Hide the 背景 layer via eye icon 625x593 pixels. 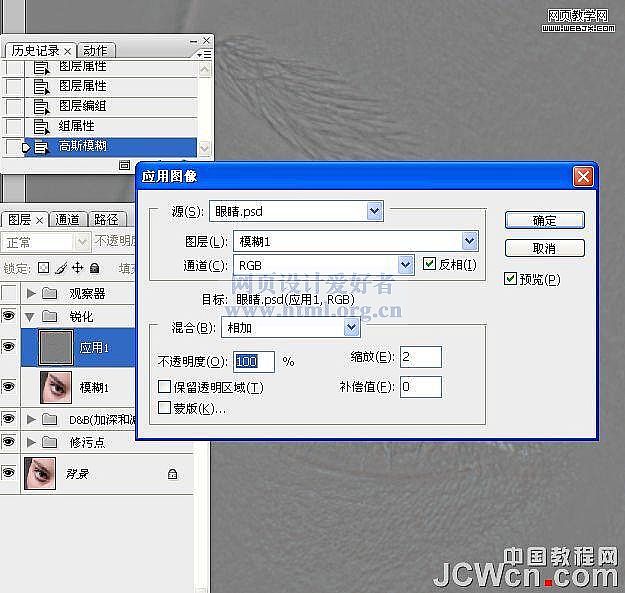(x=9, y=473)
